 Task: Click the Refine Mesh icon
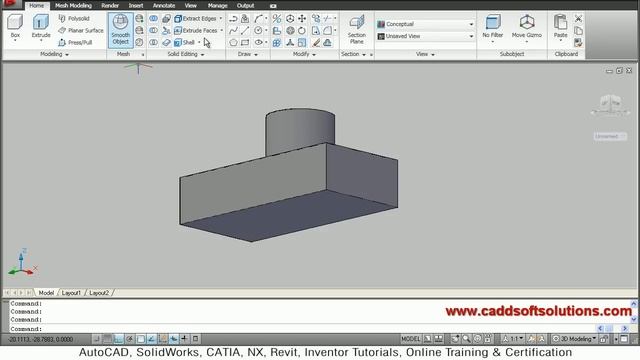tap(140, 42)
